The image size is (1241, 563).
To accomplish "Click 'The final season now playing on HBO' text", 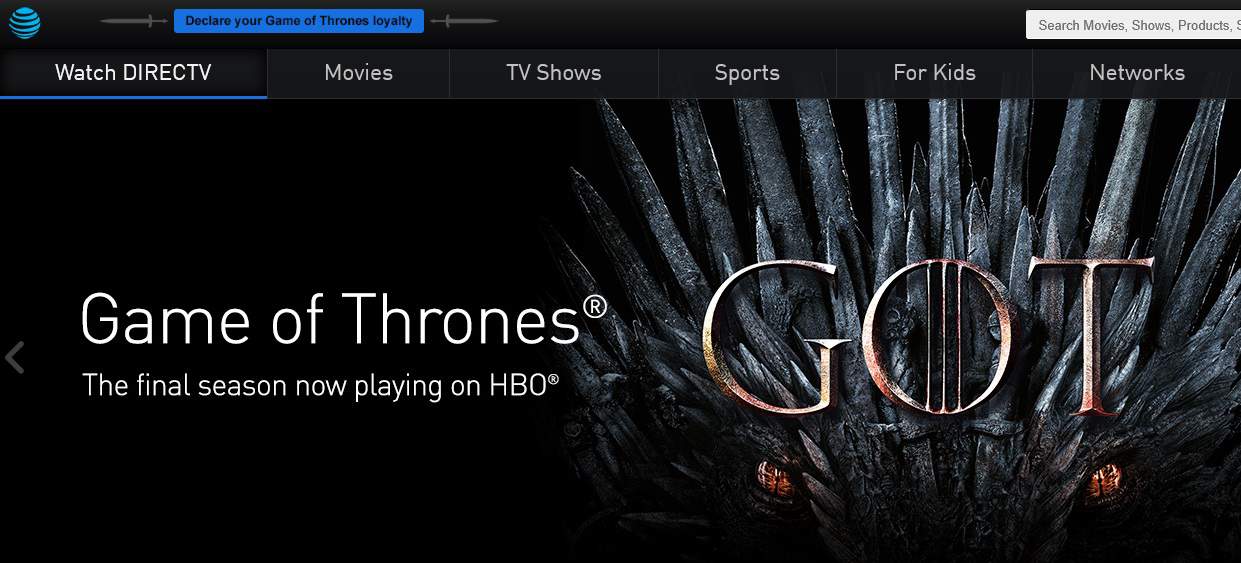I will [x=320, y=386].
